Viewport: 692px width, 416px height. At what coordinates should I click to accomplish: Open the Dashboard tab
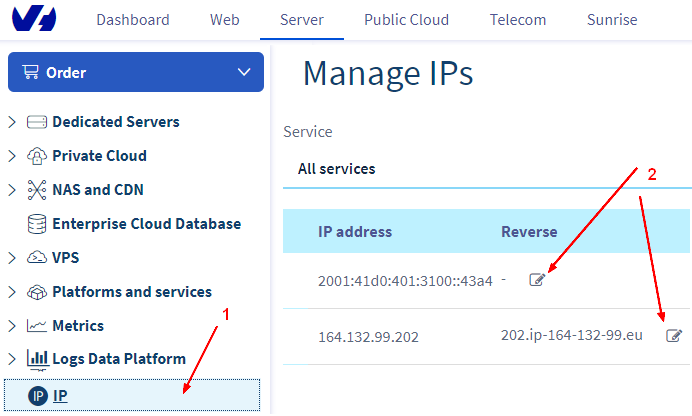(133, 20)
